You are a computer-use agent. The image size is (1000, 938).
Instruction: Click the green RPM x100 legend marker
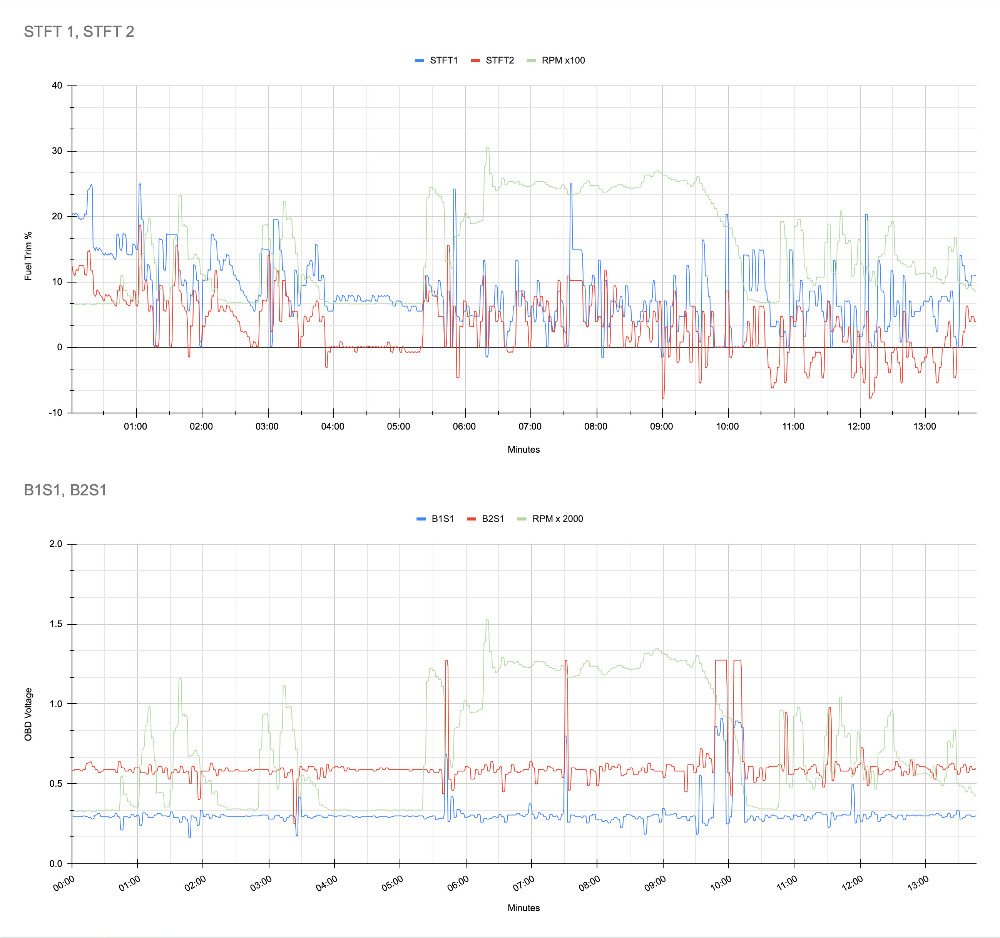(x=531, y=61)
